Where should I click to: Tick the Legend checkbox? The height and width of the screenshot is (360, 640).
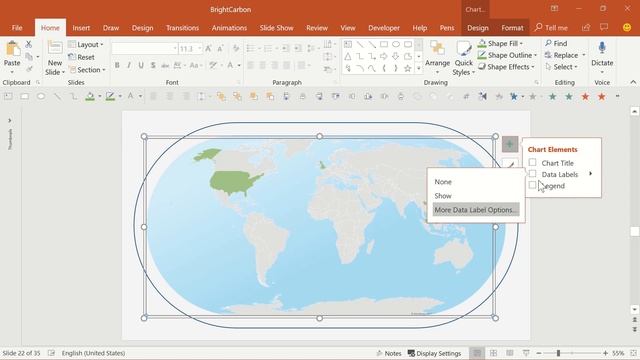(x=532, y=185)
